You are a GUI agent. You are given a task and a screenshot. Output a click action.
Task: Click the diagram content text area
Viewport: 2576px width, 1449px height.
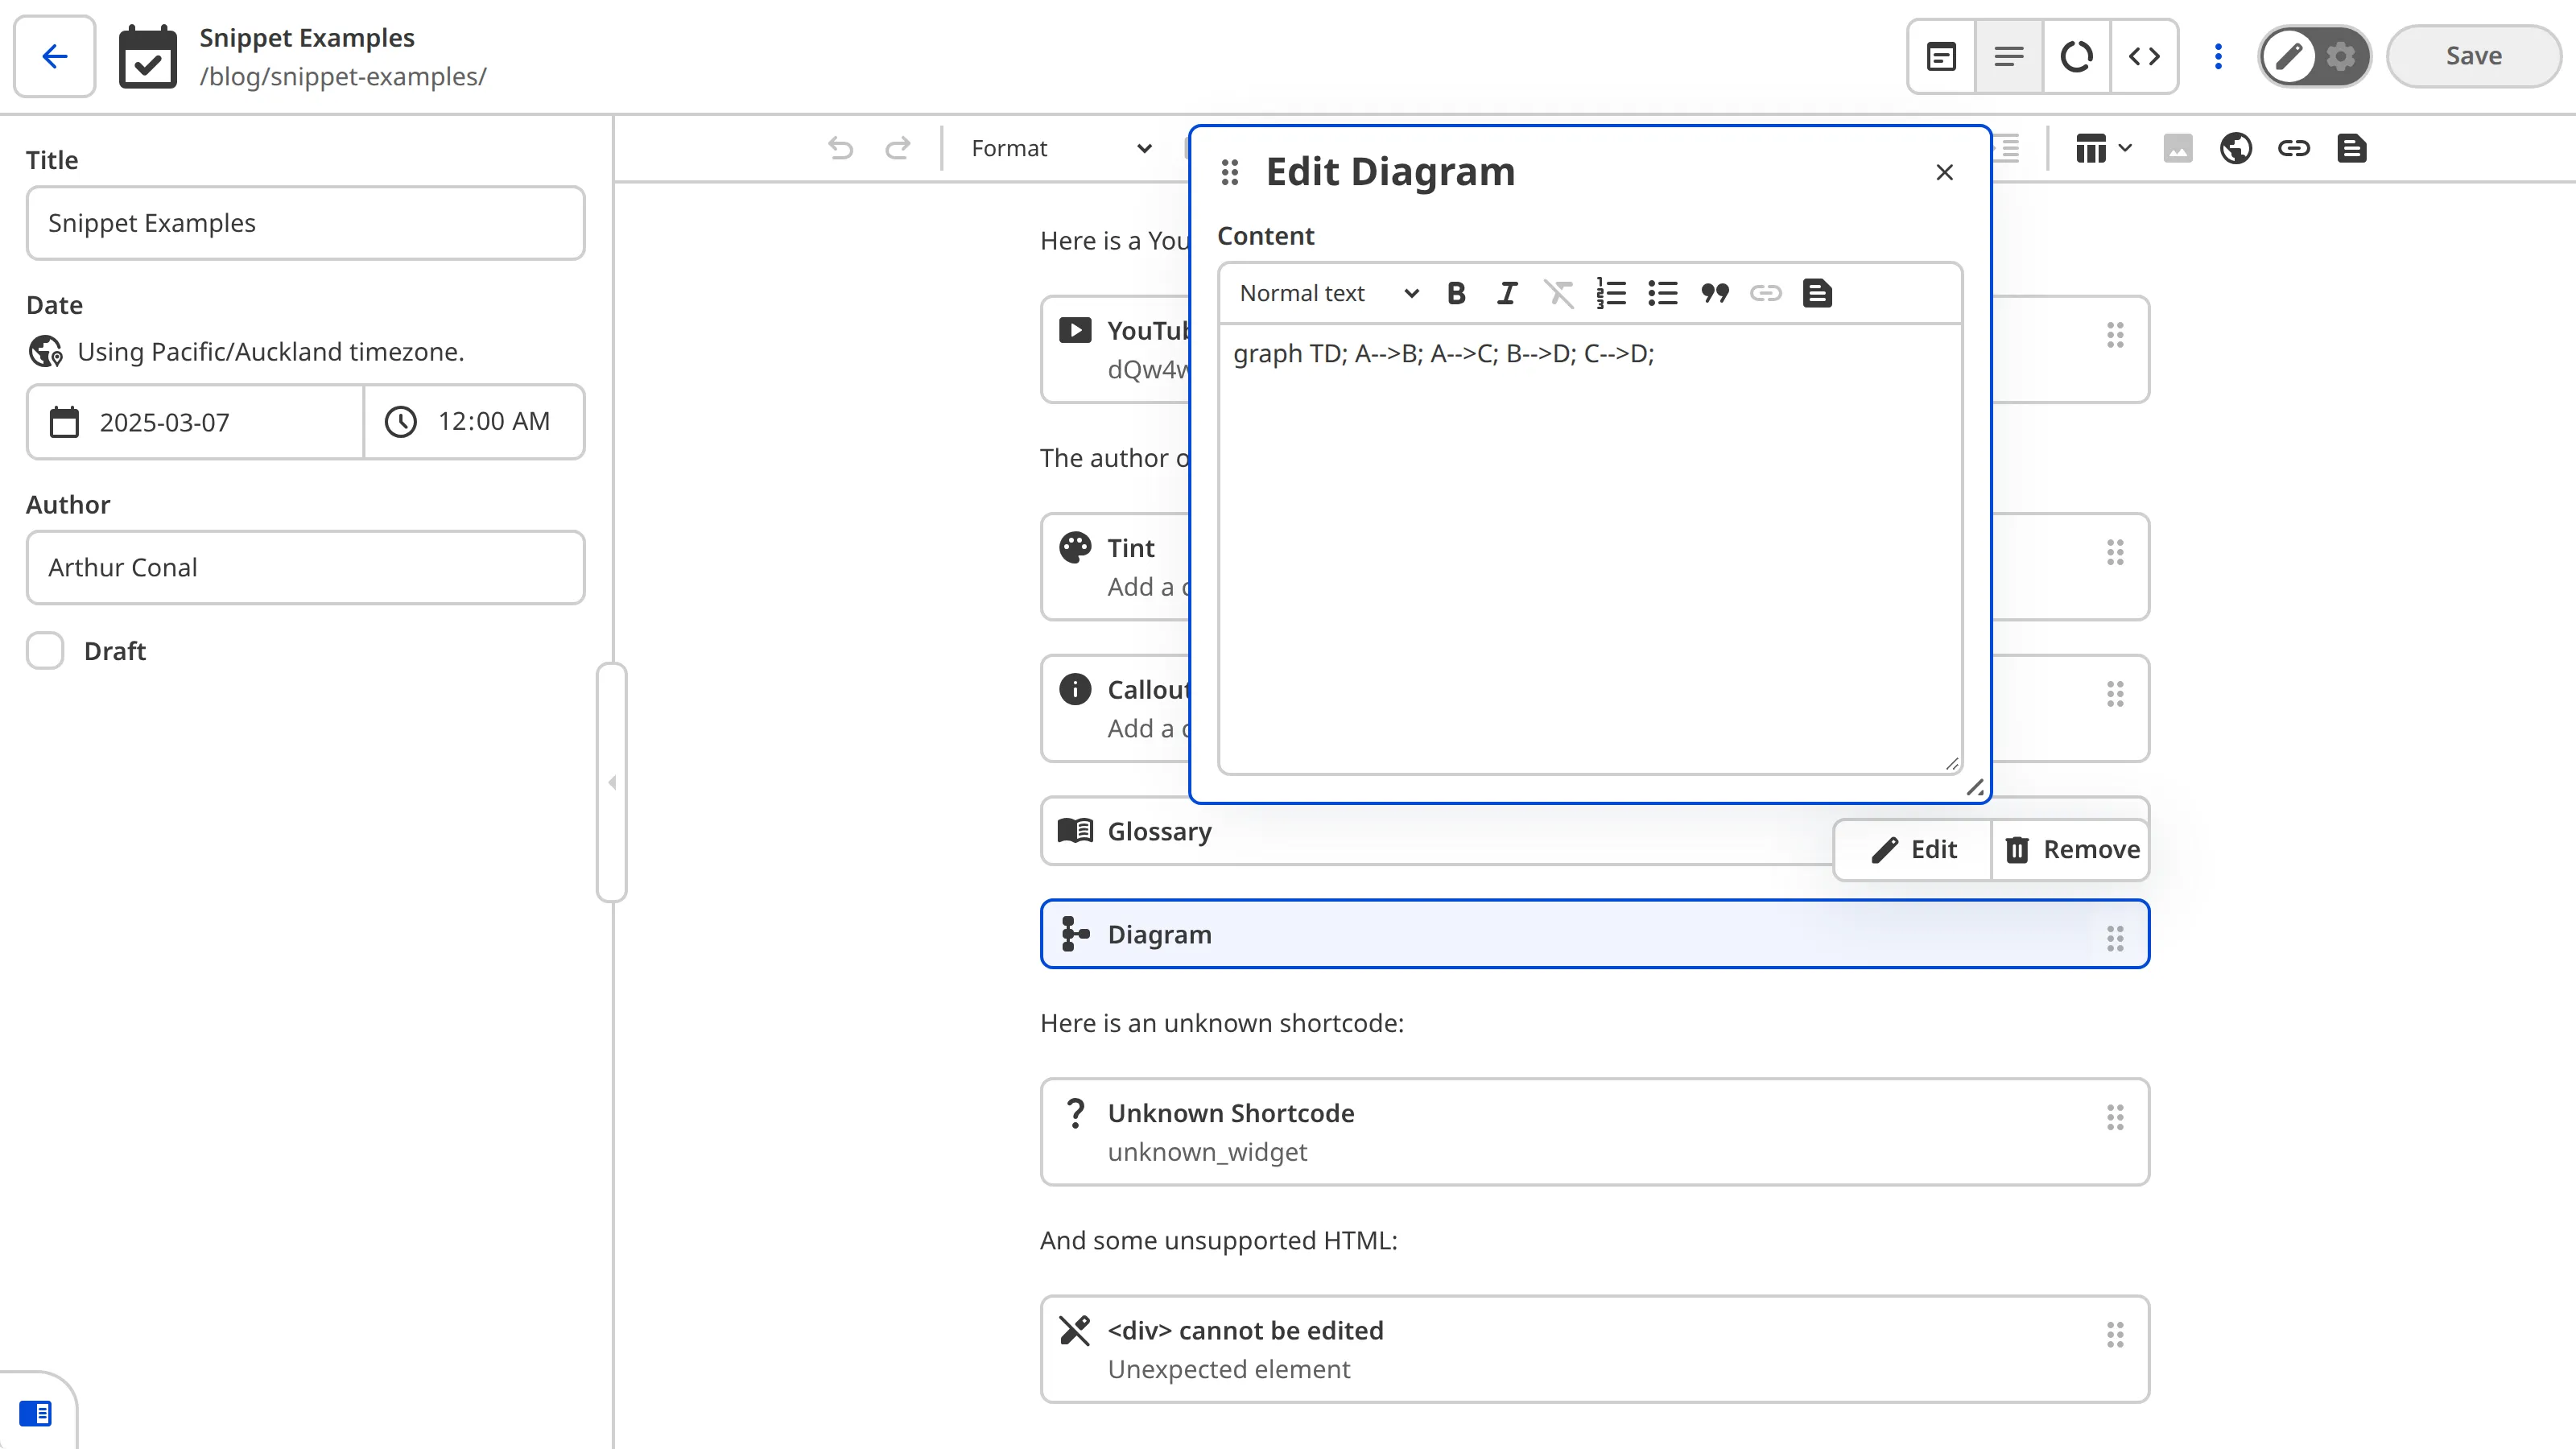point(1589,548)
